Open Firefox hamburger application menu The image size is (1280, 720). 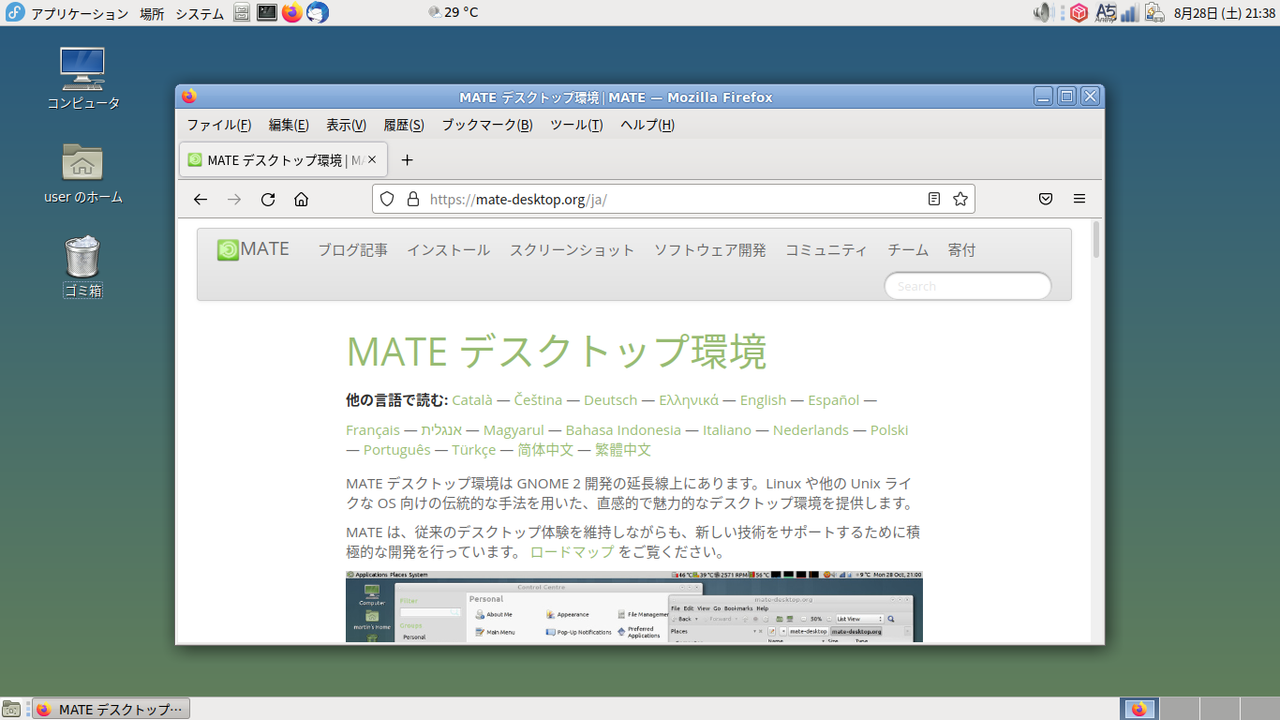point(1079,199)
